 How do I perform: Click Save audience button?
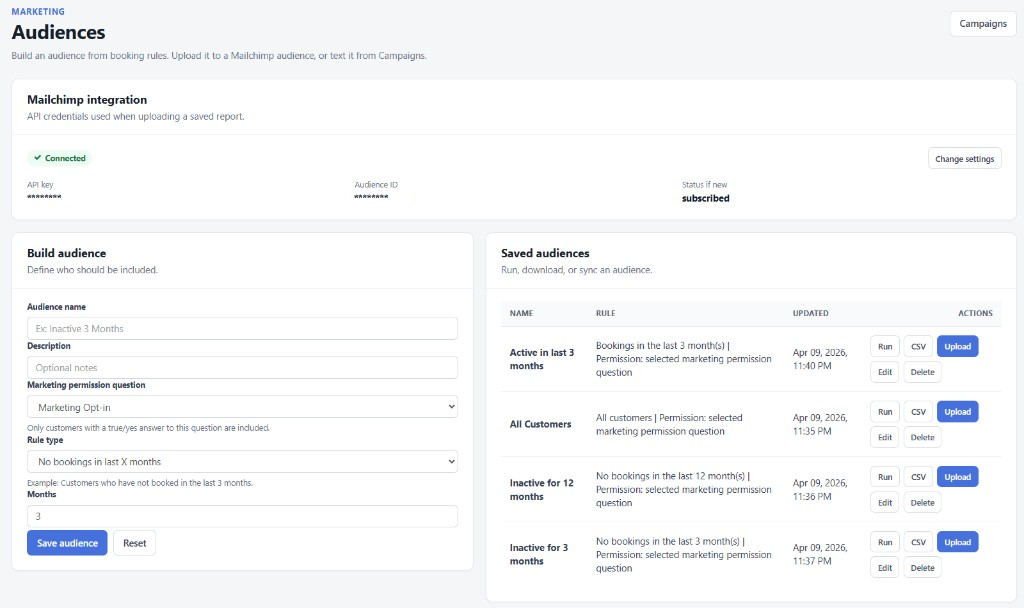pos(67,543)
